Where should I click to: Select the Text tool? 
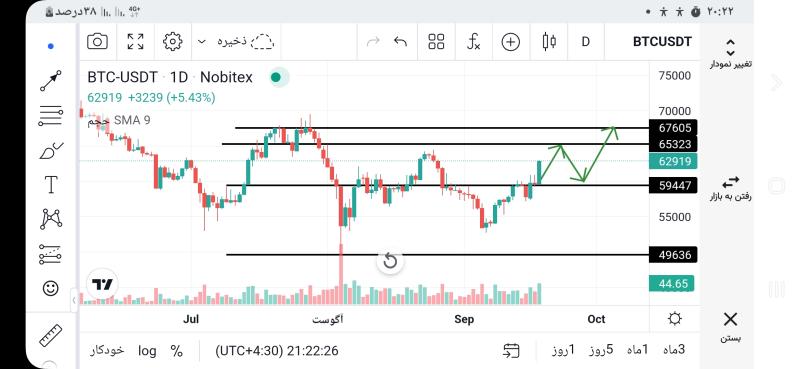(x=51, y=184)
